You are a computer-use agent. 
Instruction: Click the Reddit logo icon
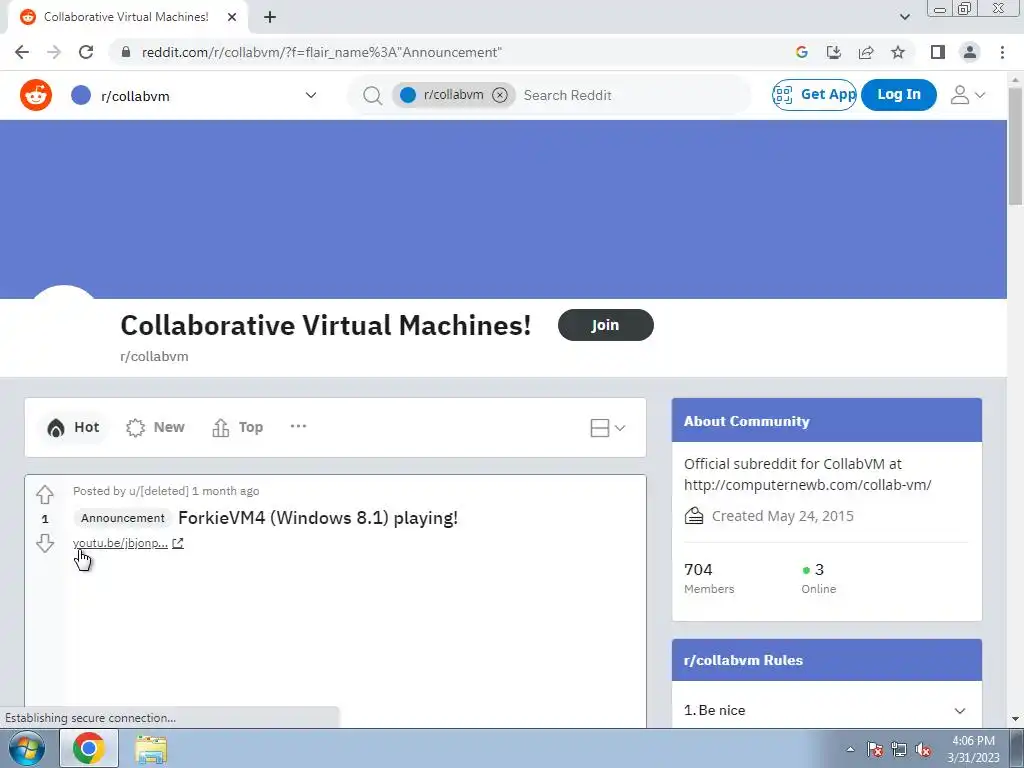(36, 95)
